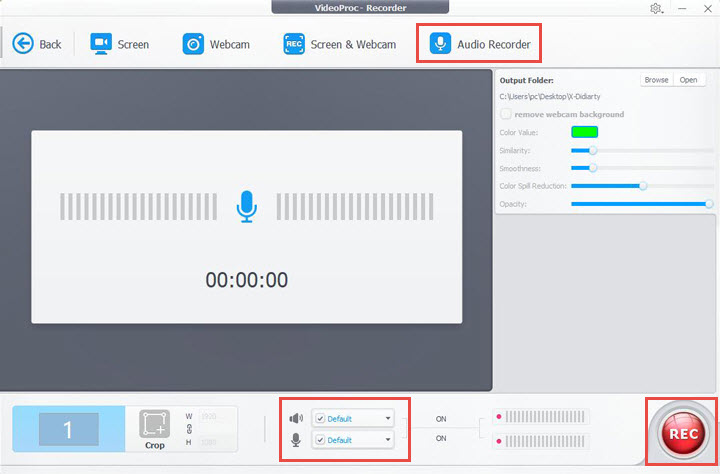Switch to Screen & Webcam mode label
The image size is (720, 474).
[x=353, y=45]
